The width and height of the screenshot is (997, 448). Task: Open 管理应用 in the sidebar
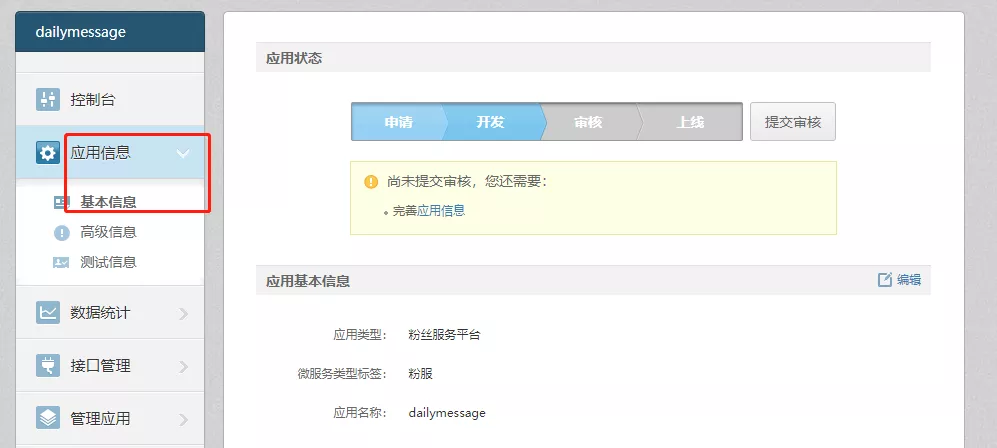[x=110, y=418]
